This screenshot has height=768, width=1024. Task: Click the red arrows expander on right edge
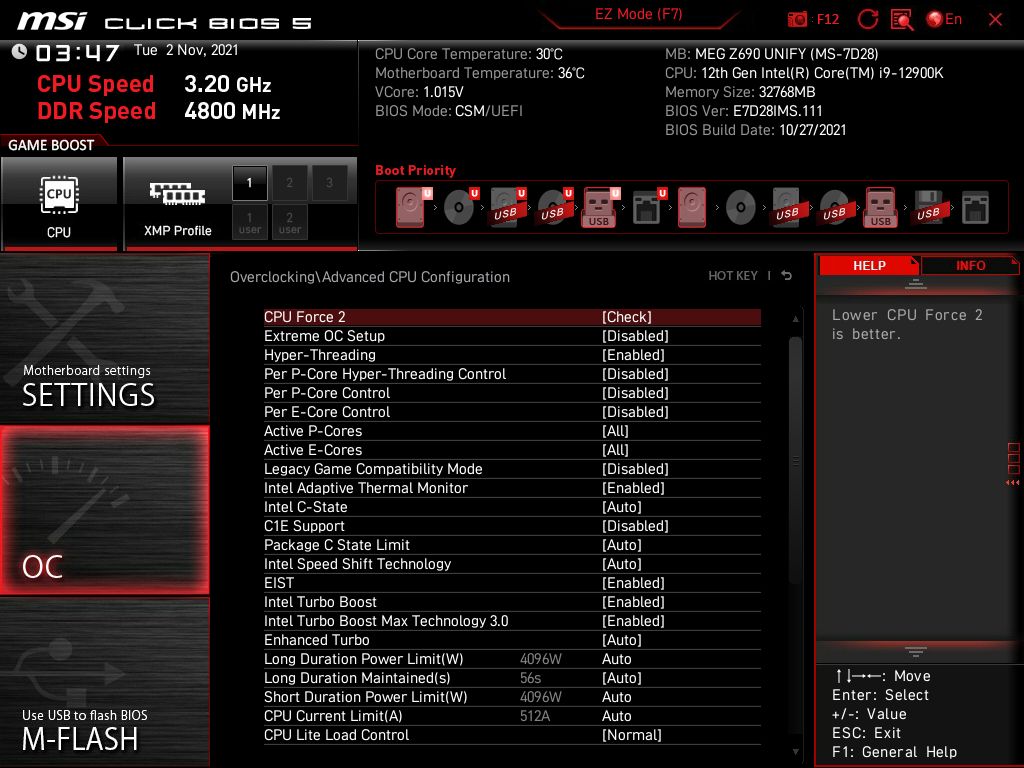click(1012, 483)
